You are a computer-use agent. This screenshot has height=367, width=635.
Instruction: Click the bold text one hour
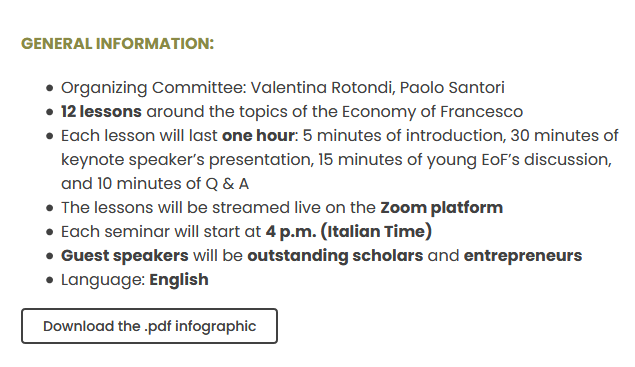[258, 136]
